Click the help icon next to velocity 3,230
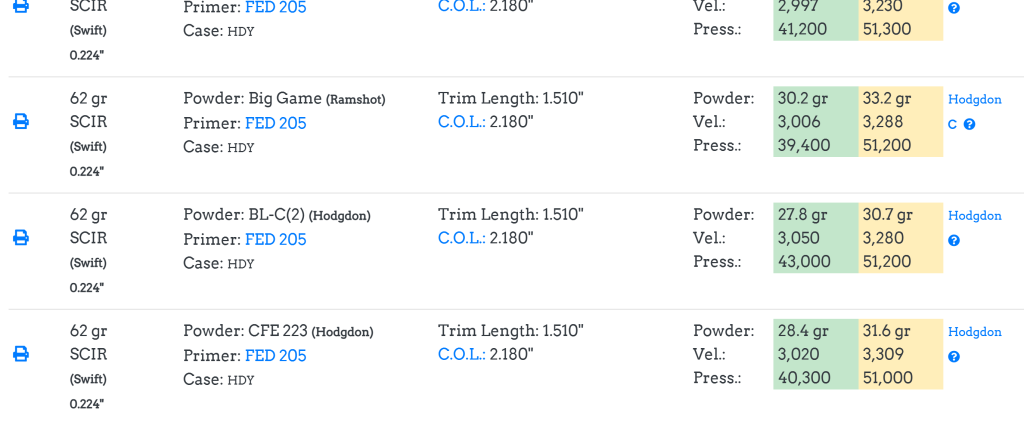This screenshot has width=1024, height=425. (954, 8)
